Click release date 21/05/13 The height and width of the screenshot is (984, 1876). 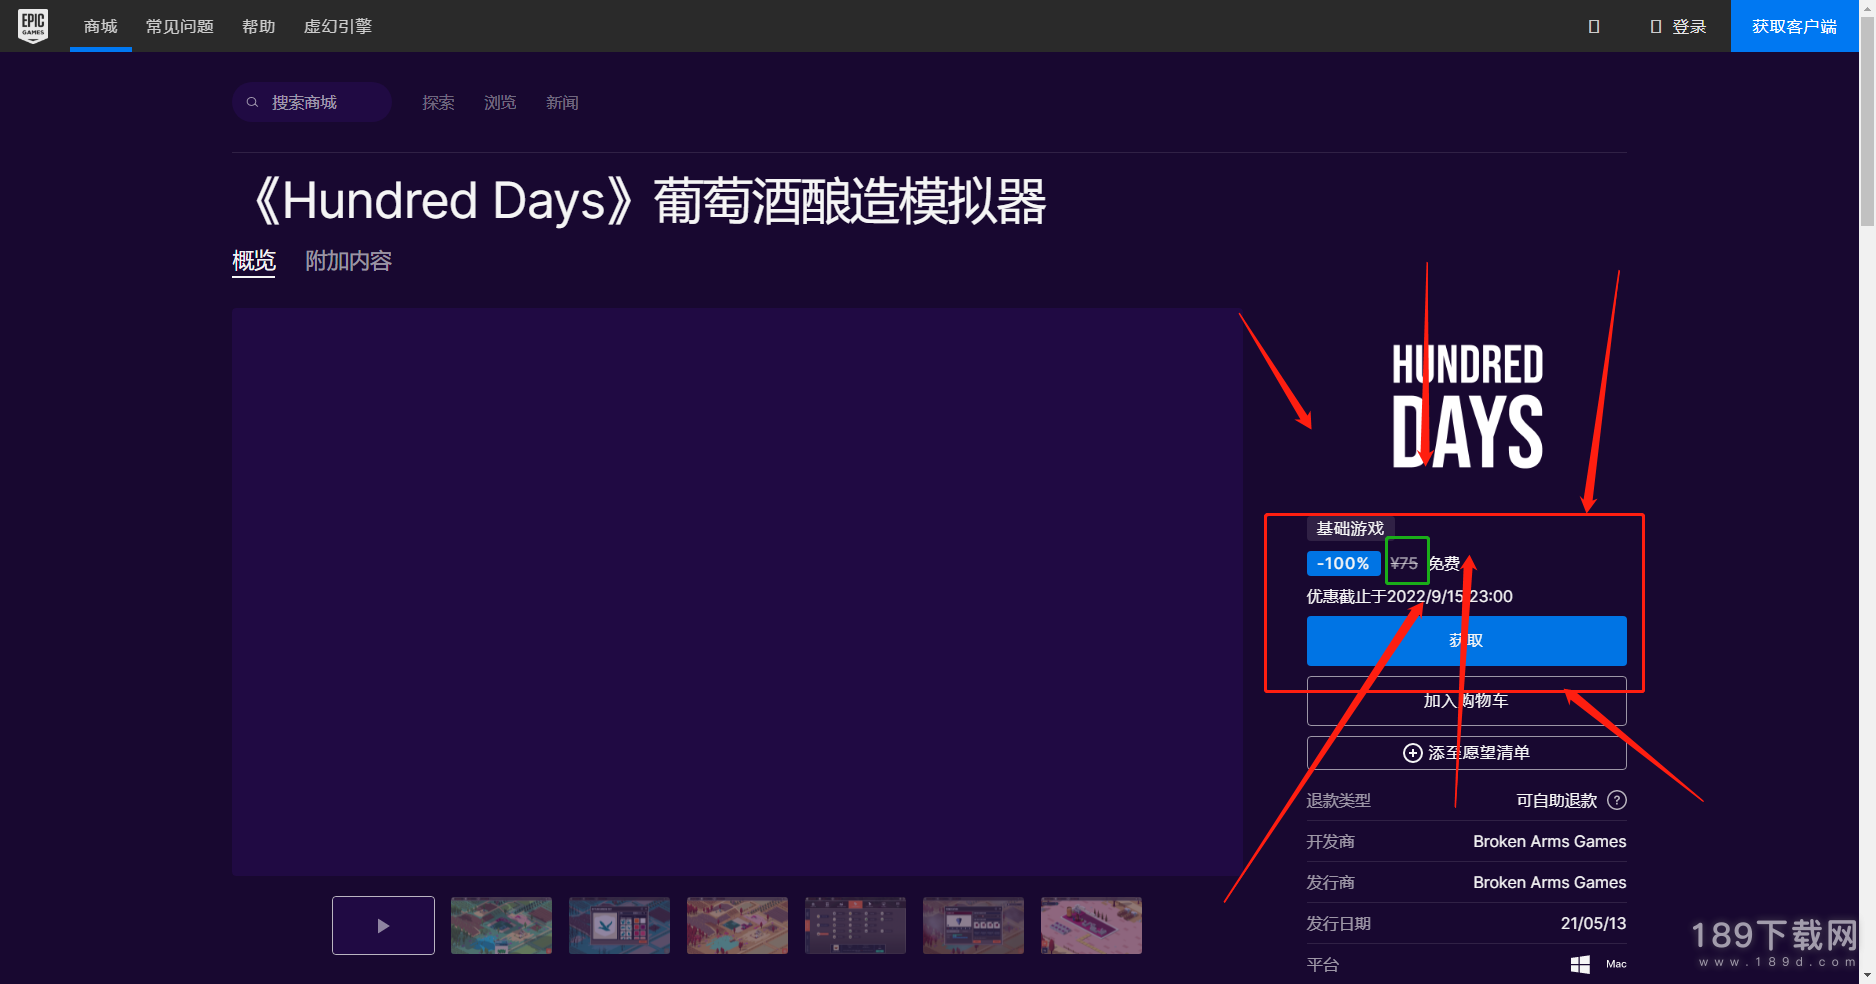(x=1593, y=924)
